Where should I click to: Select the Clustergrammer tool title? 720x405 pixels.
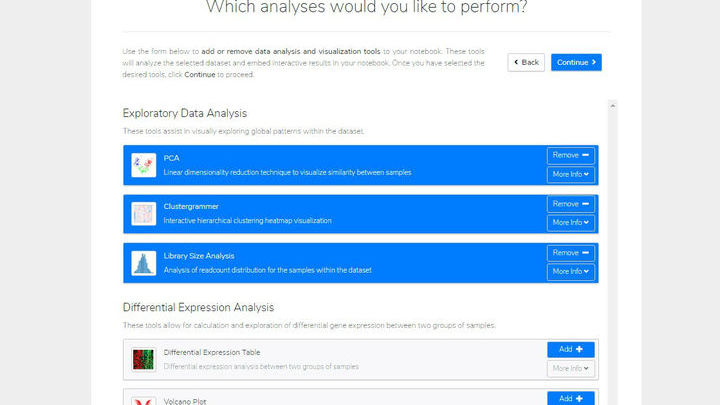coord(191,207)
